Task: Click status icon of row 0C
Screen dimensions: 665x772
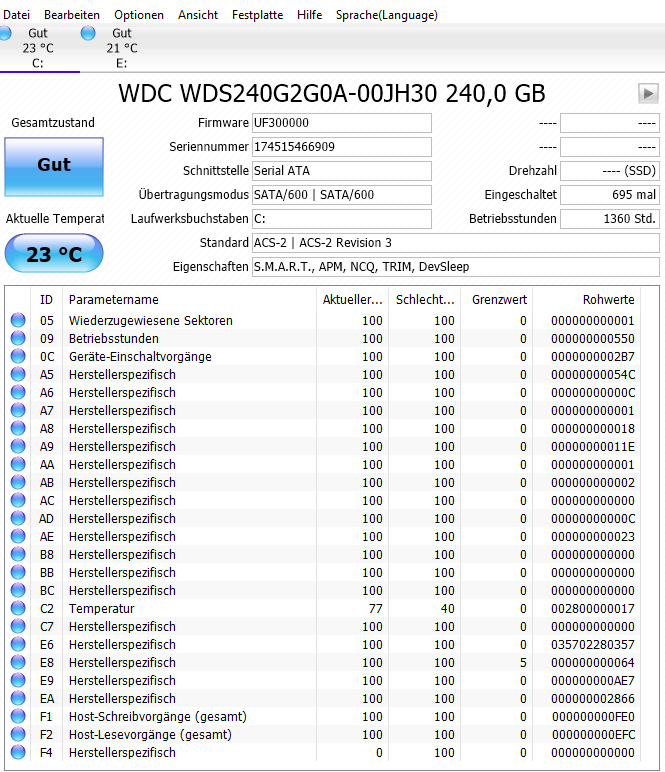Action: (x=18, y=356)
